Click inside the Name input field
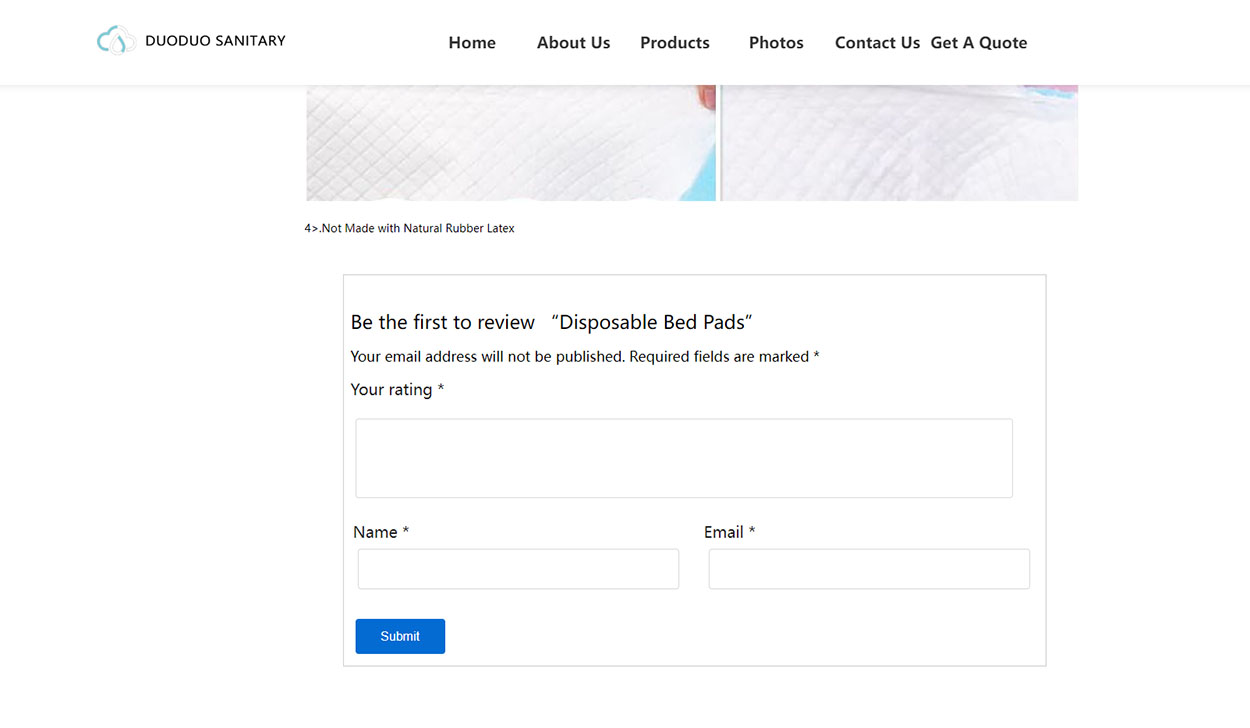 (518, 569)
